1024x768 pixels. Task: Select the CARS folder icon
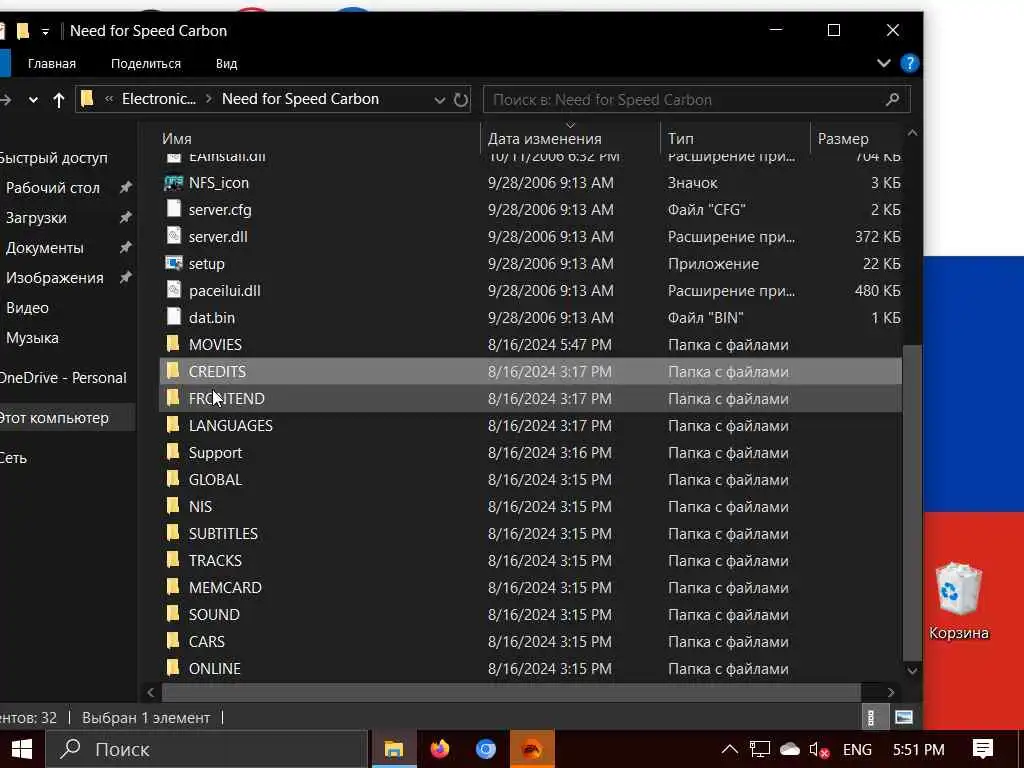click(x=173, y=641)
